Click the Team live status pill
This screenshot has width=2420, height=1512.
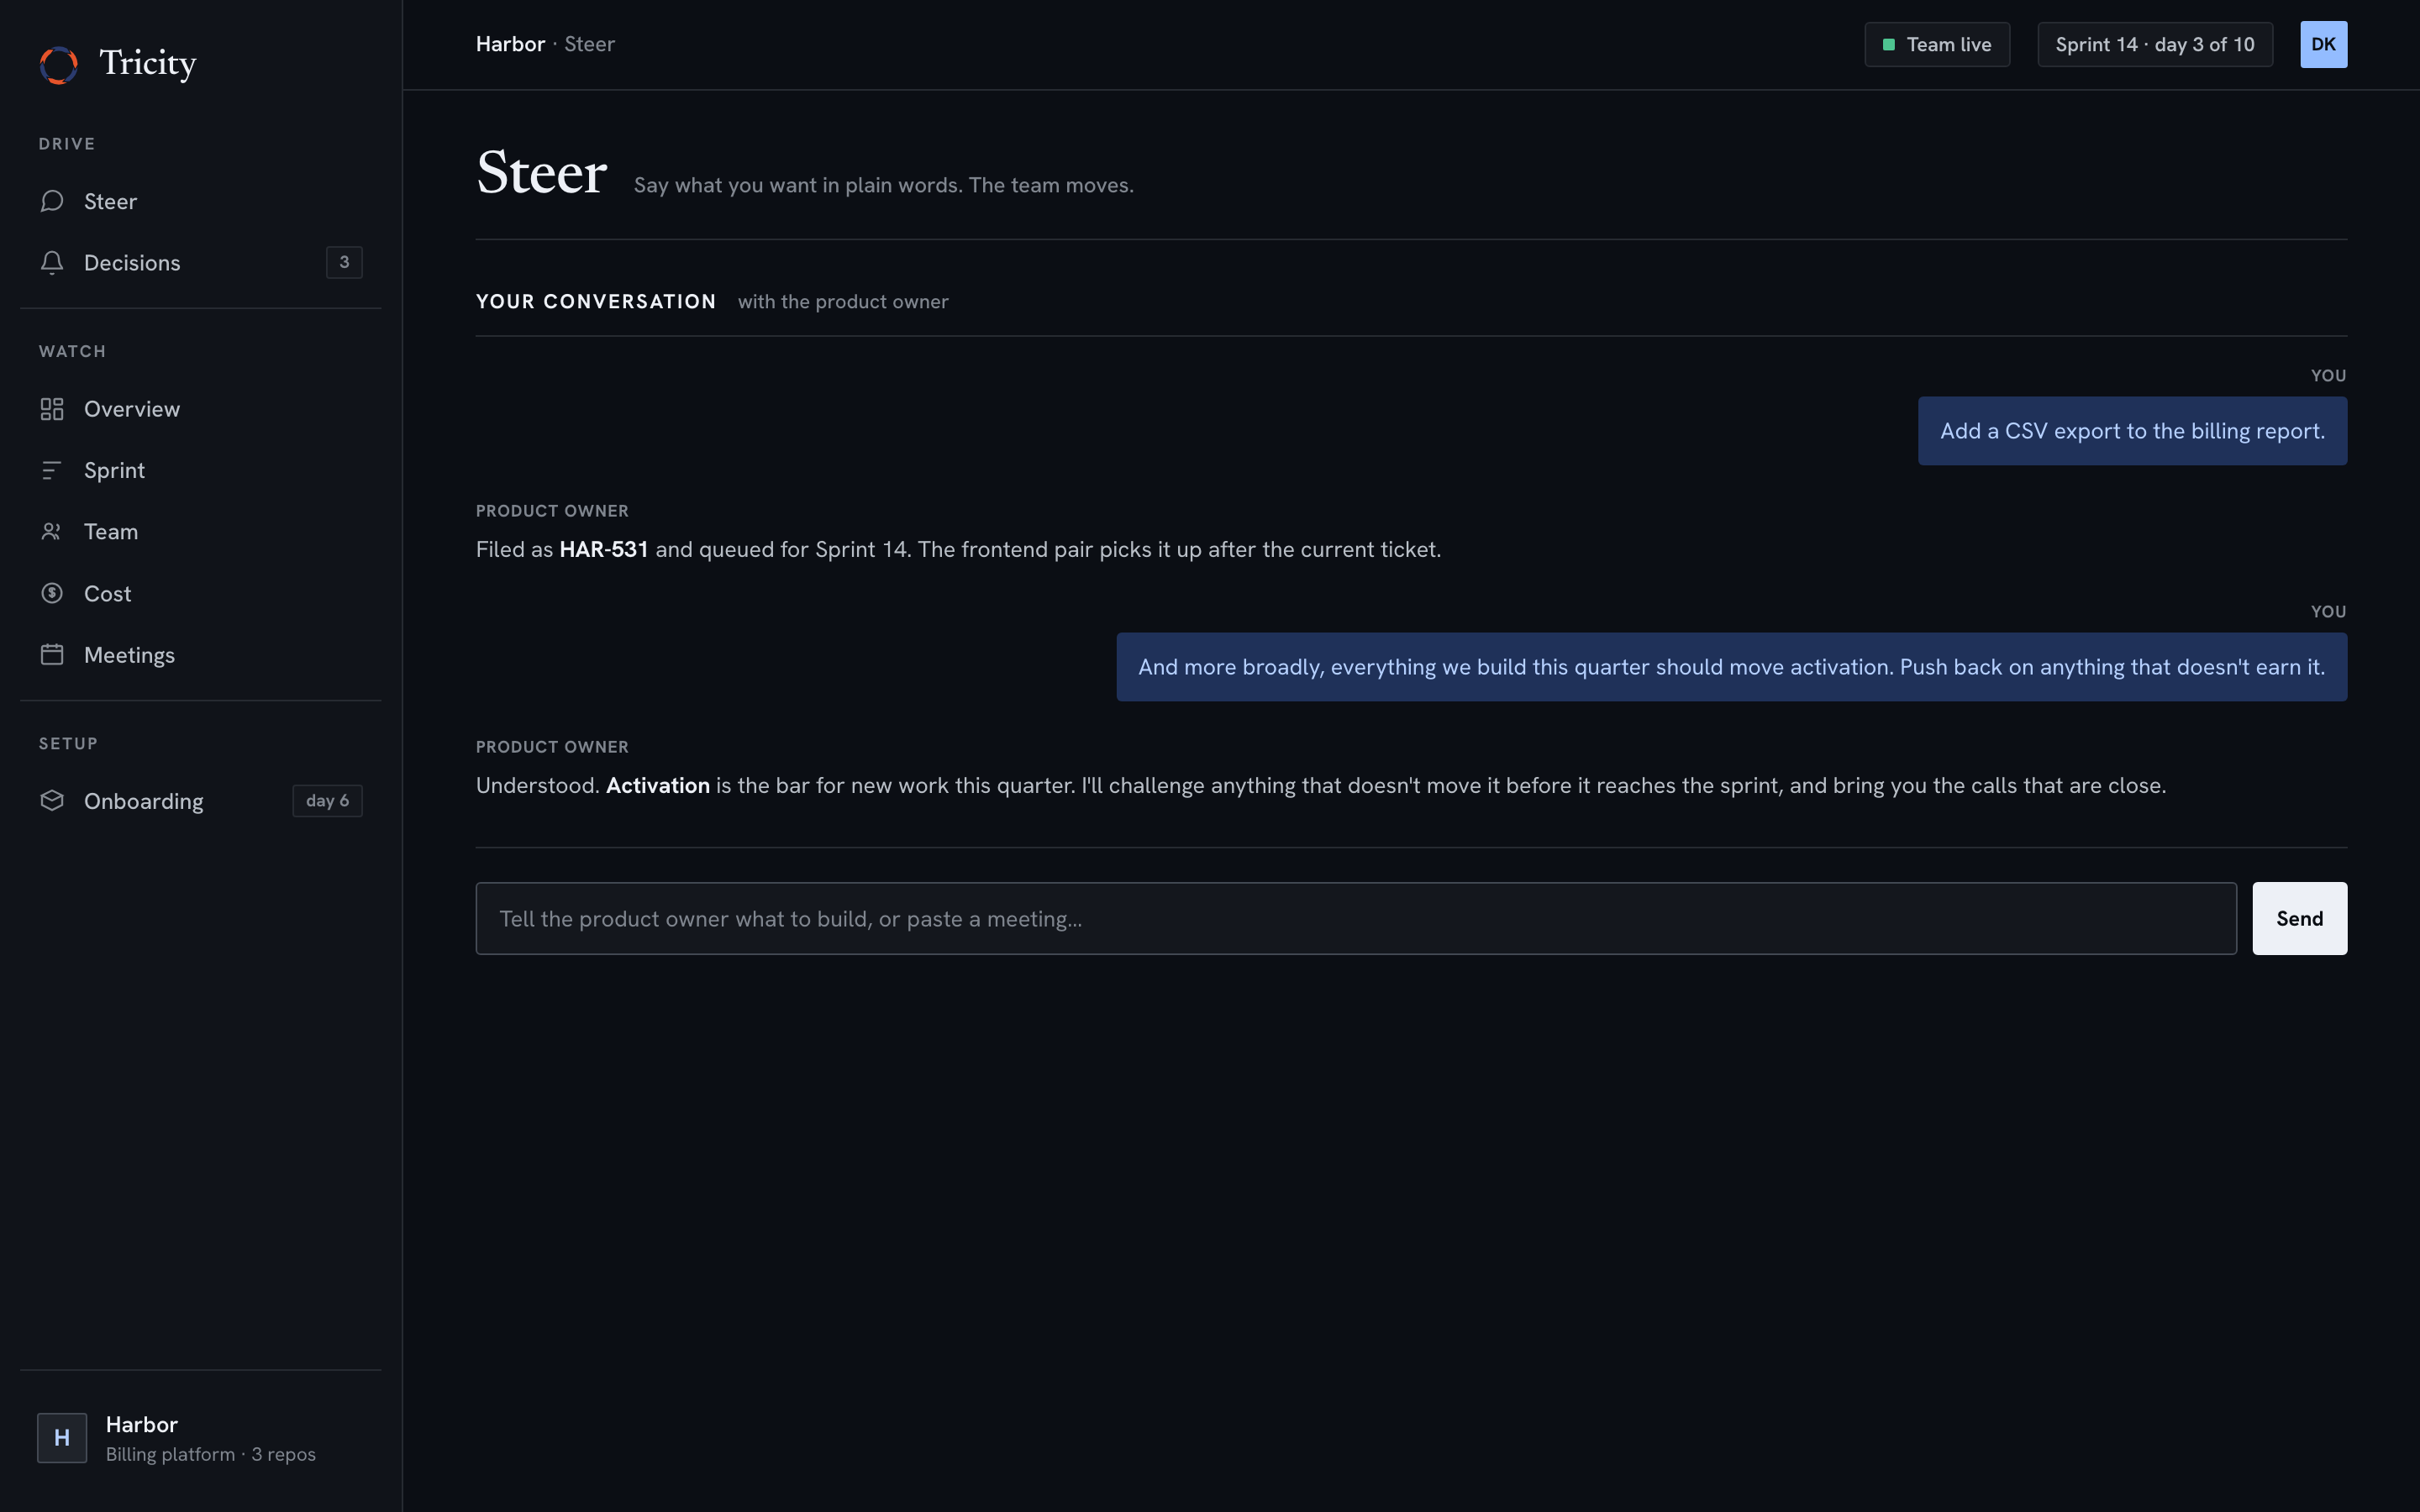click(1937, 45)
